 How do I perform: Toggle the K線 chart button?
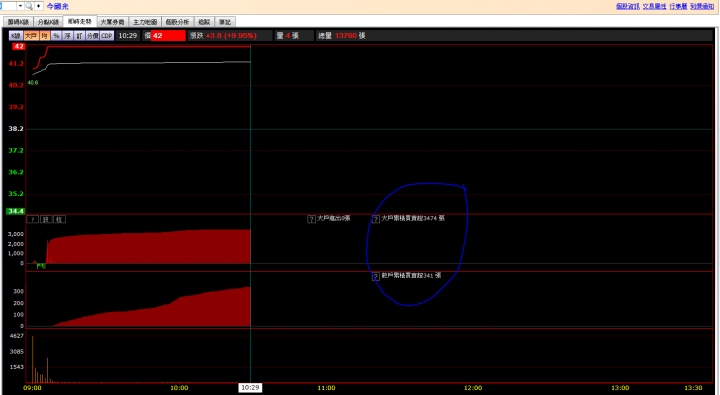(x=16, y=36)
